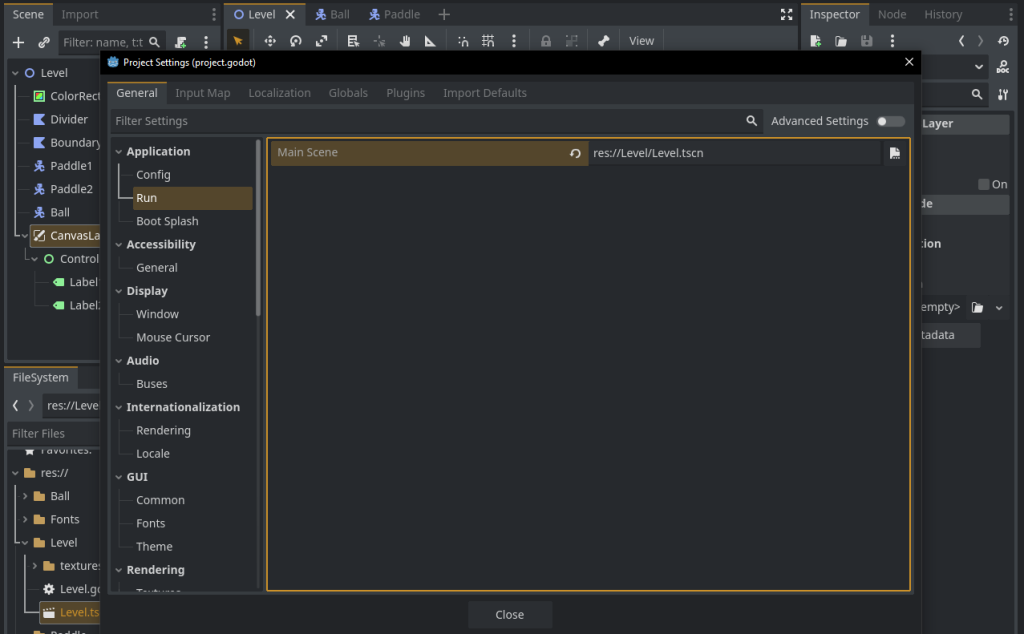
Task: Browse for Main Scene file
Action: tap(895, 153)
